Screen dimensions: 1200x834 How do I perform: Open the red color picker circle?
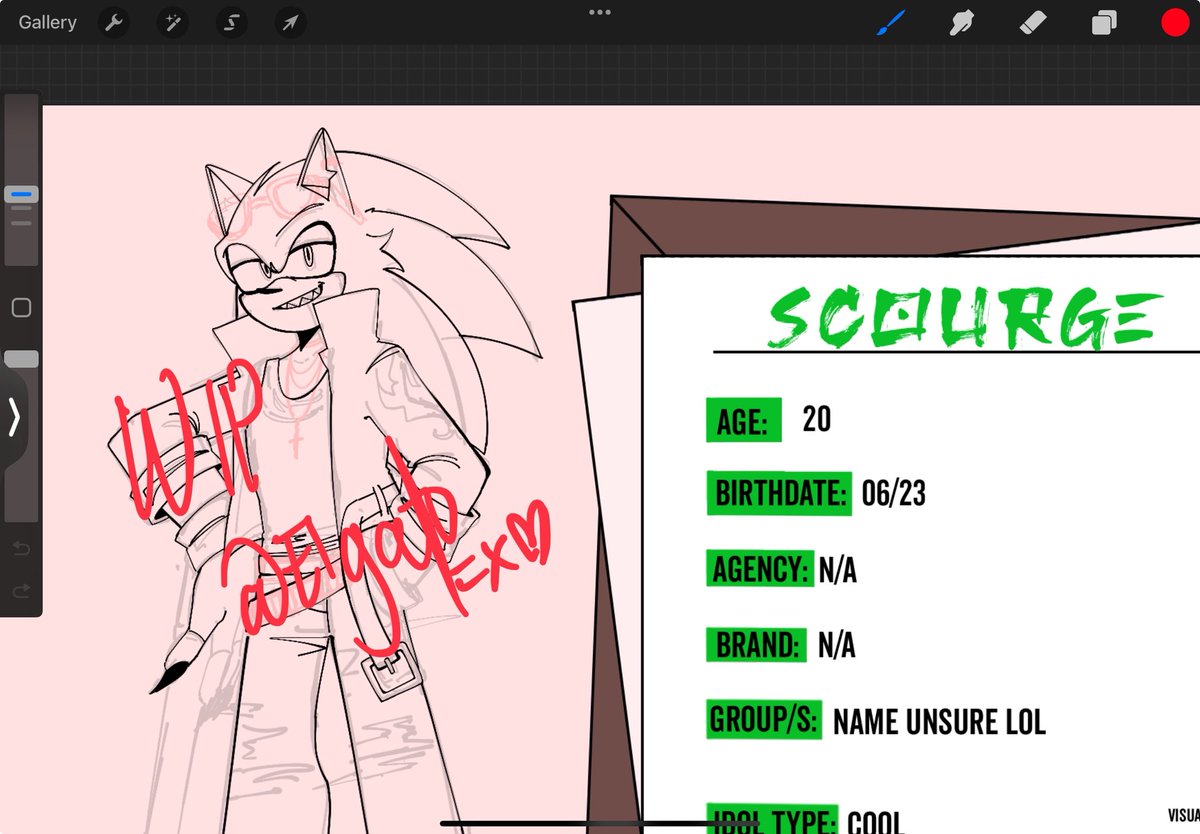pos(1175,22)
